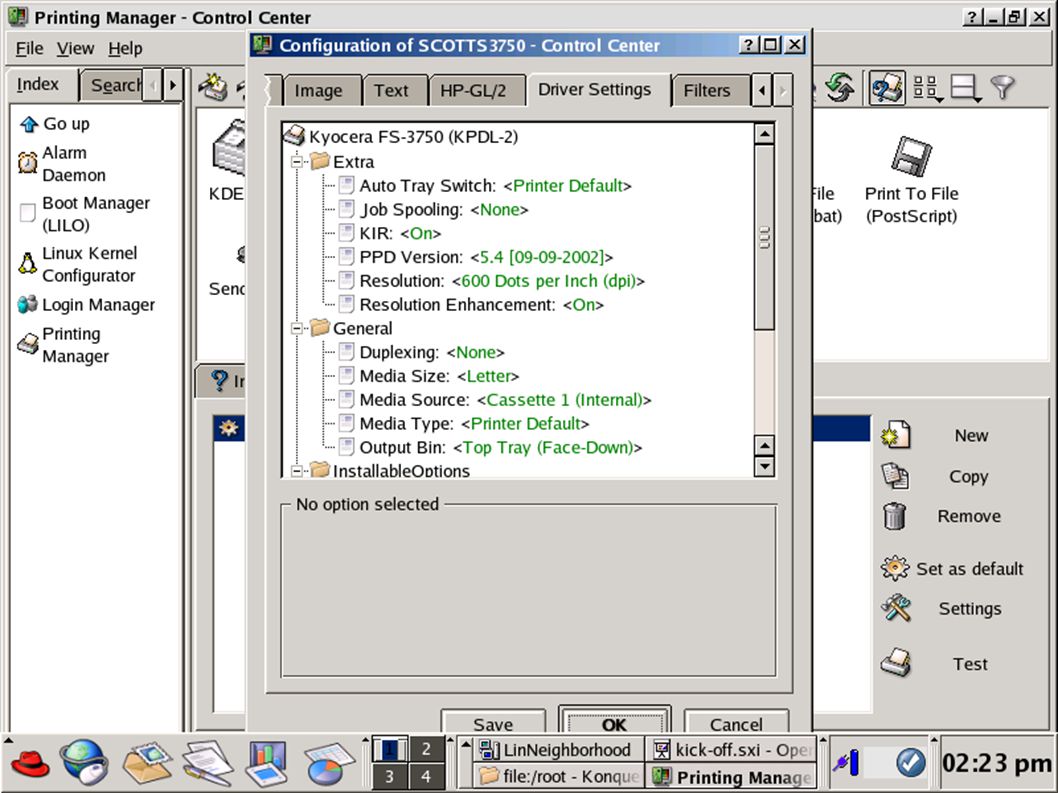This screenshot has width=1058, height=793.
Task: Click the green refresh arrows toolbar icon
Action: click(840, 88)
